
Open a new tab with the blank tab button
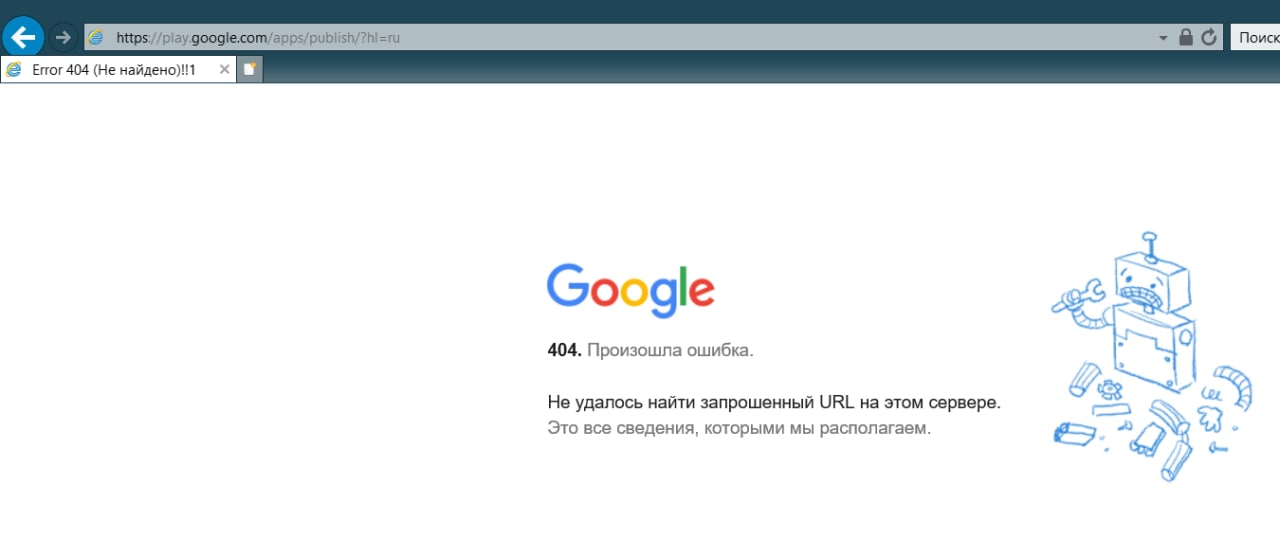click(x=250, y=70)
